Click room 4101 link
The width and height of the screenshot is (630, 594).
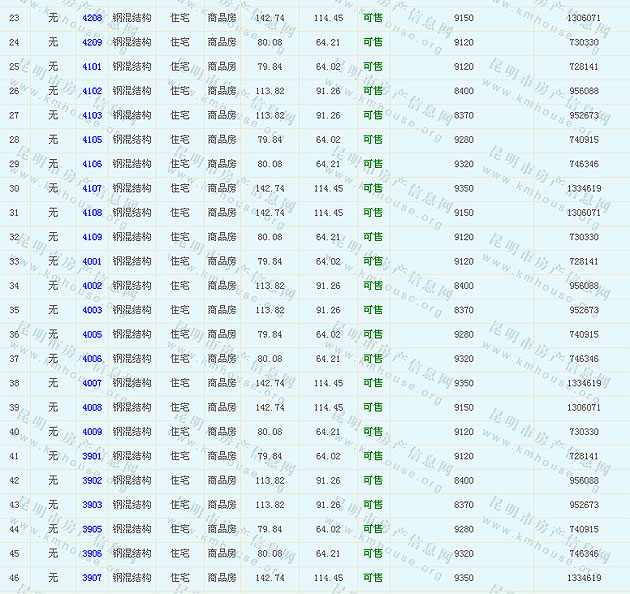[92, 67]
